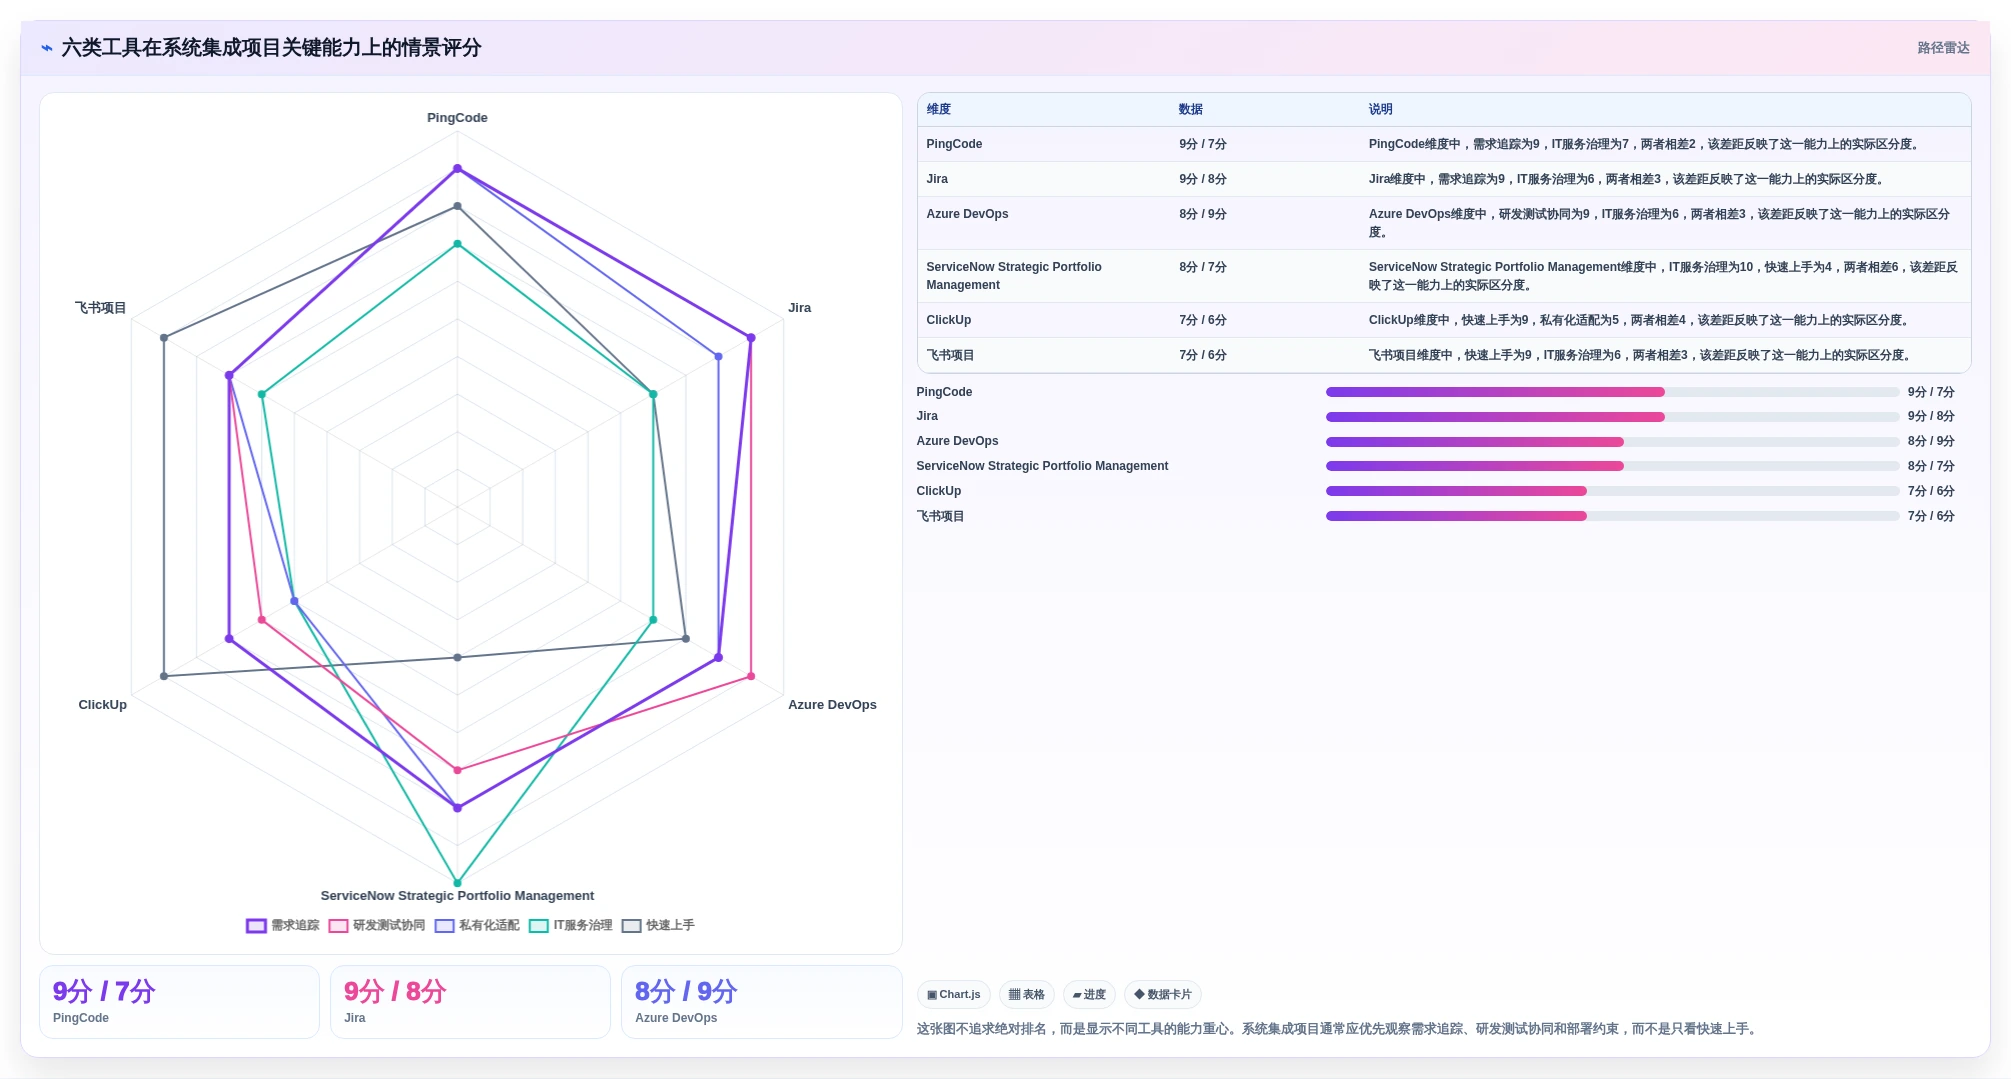Toggle the 私有化适配 legend swatch
The width and height of the screenshot is (2011, 1079).
[444, 926]
